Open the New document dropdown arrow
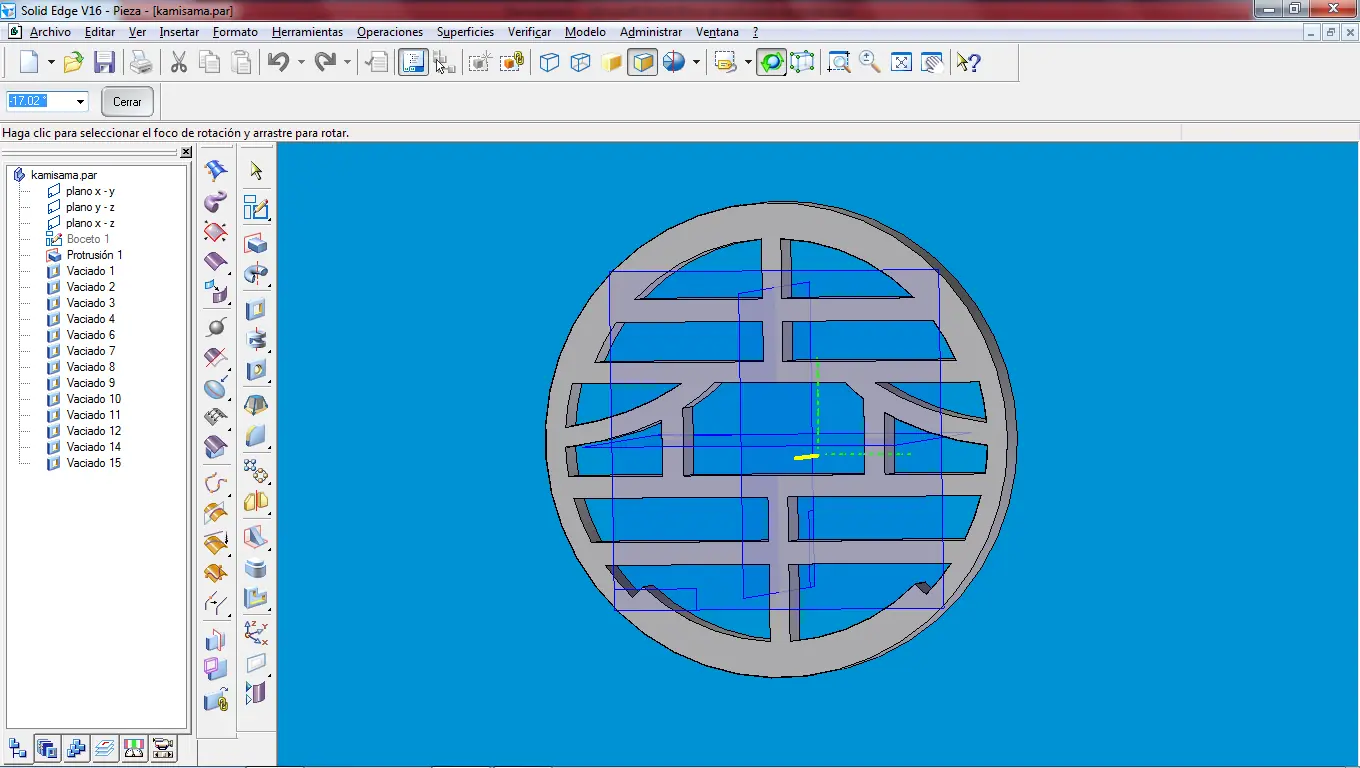 [x=53, y=63]
